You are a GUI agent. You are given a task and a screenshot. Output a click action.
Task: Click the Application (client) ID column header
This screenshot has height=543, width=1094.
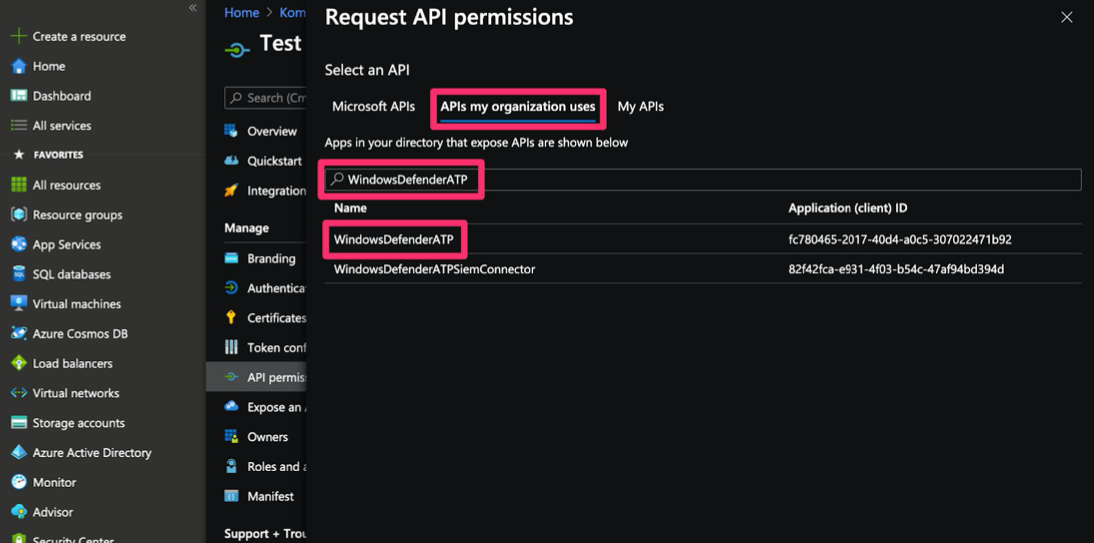coord(848,208)
